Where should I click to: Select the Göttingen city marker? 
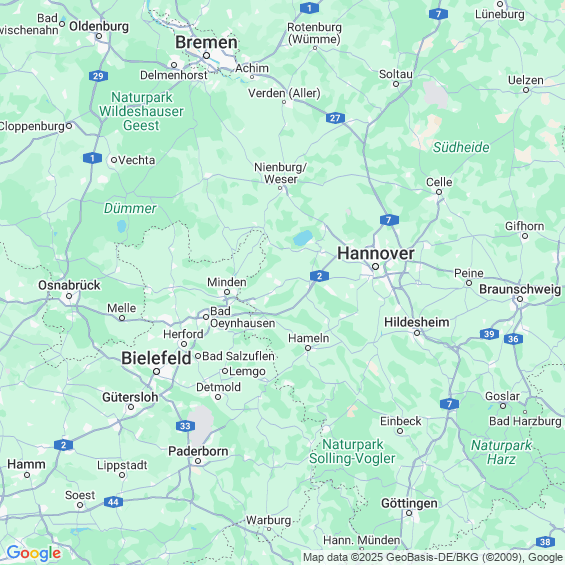(409, 513)
